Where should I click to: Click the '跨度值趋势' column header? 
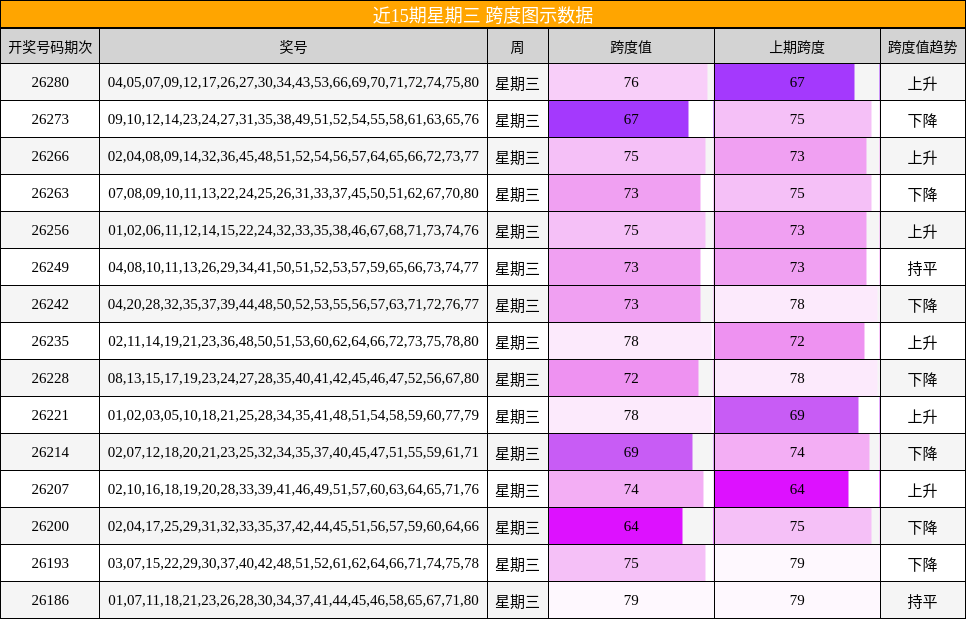click(x=923, y=47)
